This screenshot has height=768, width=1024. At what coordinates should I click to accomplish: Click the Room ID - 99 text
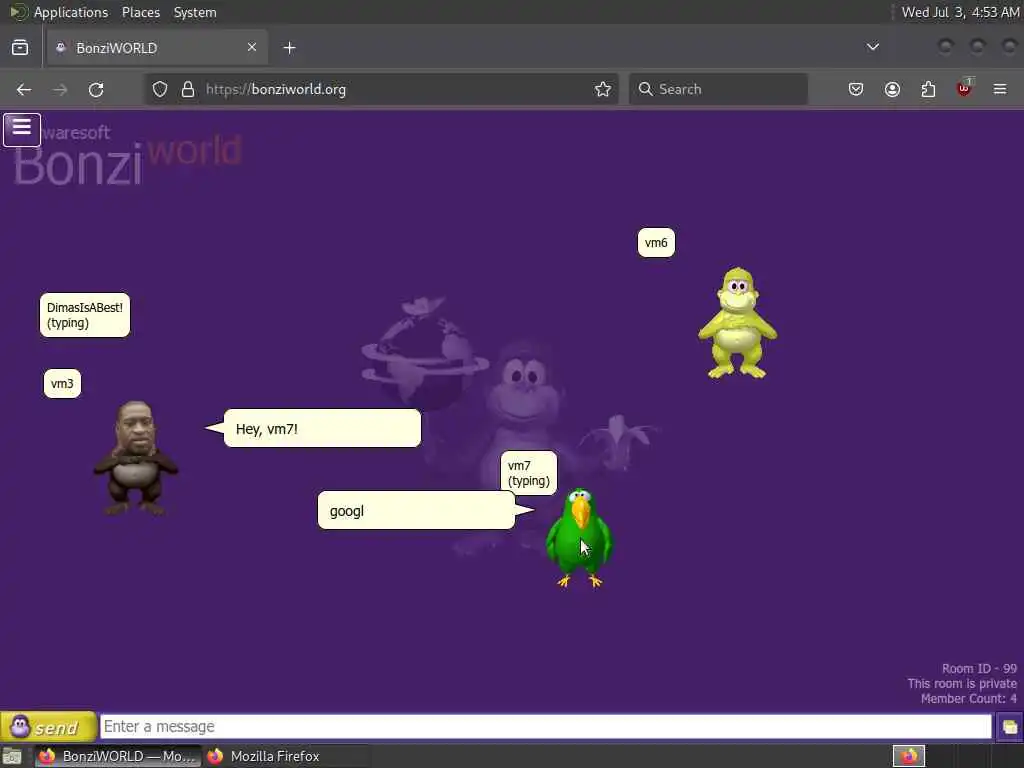click(x=979, y=669)
